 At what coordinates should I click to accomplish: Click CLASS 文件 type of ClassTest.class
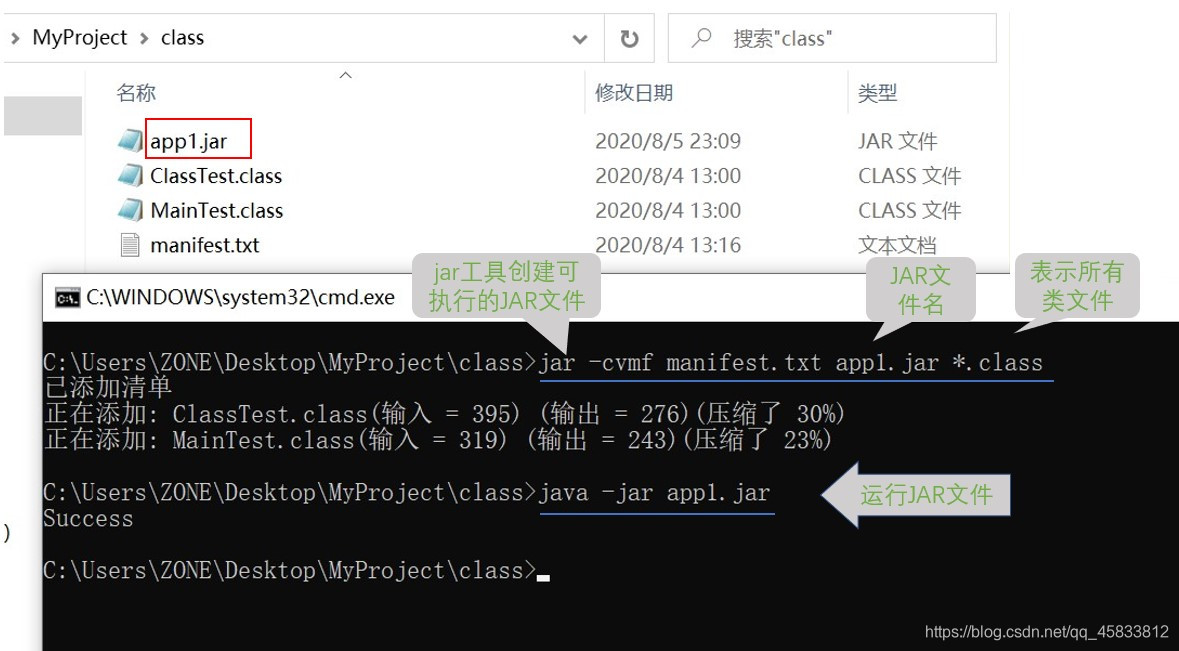[x=910, y=175]
